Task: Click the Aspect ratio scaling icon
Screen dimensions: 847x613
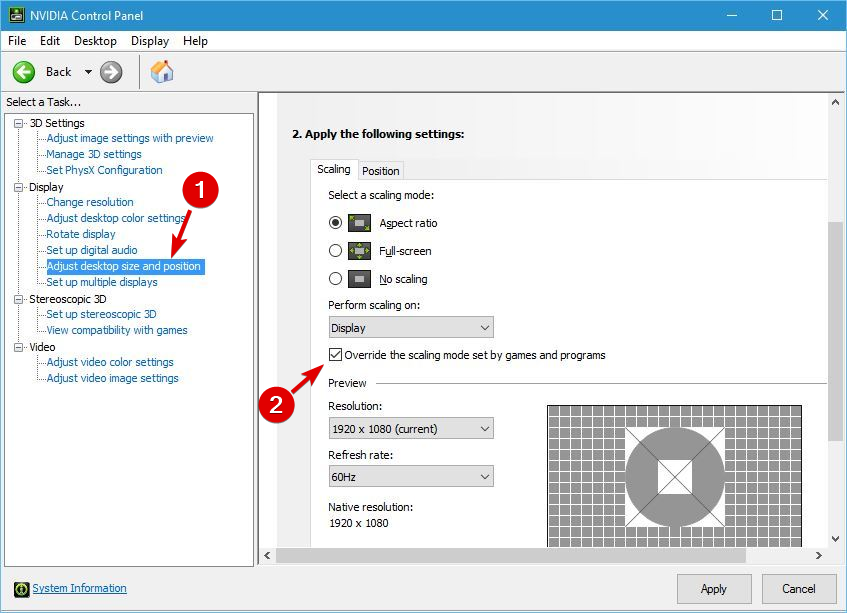Action: point(359,223)
